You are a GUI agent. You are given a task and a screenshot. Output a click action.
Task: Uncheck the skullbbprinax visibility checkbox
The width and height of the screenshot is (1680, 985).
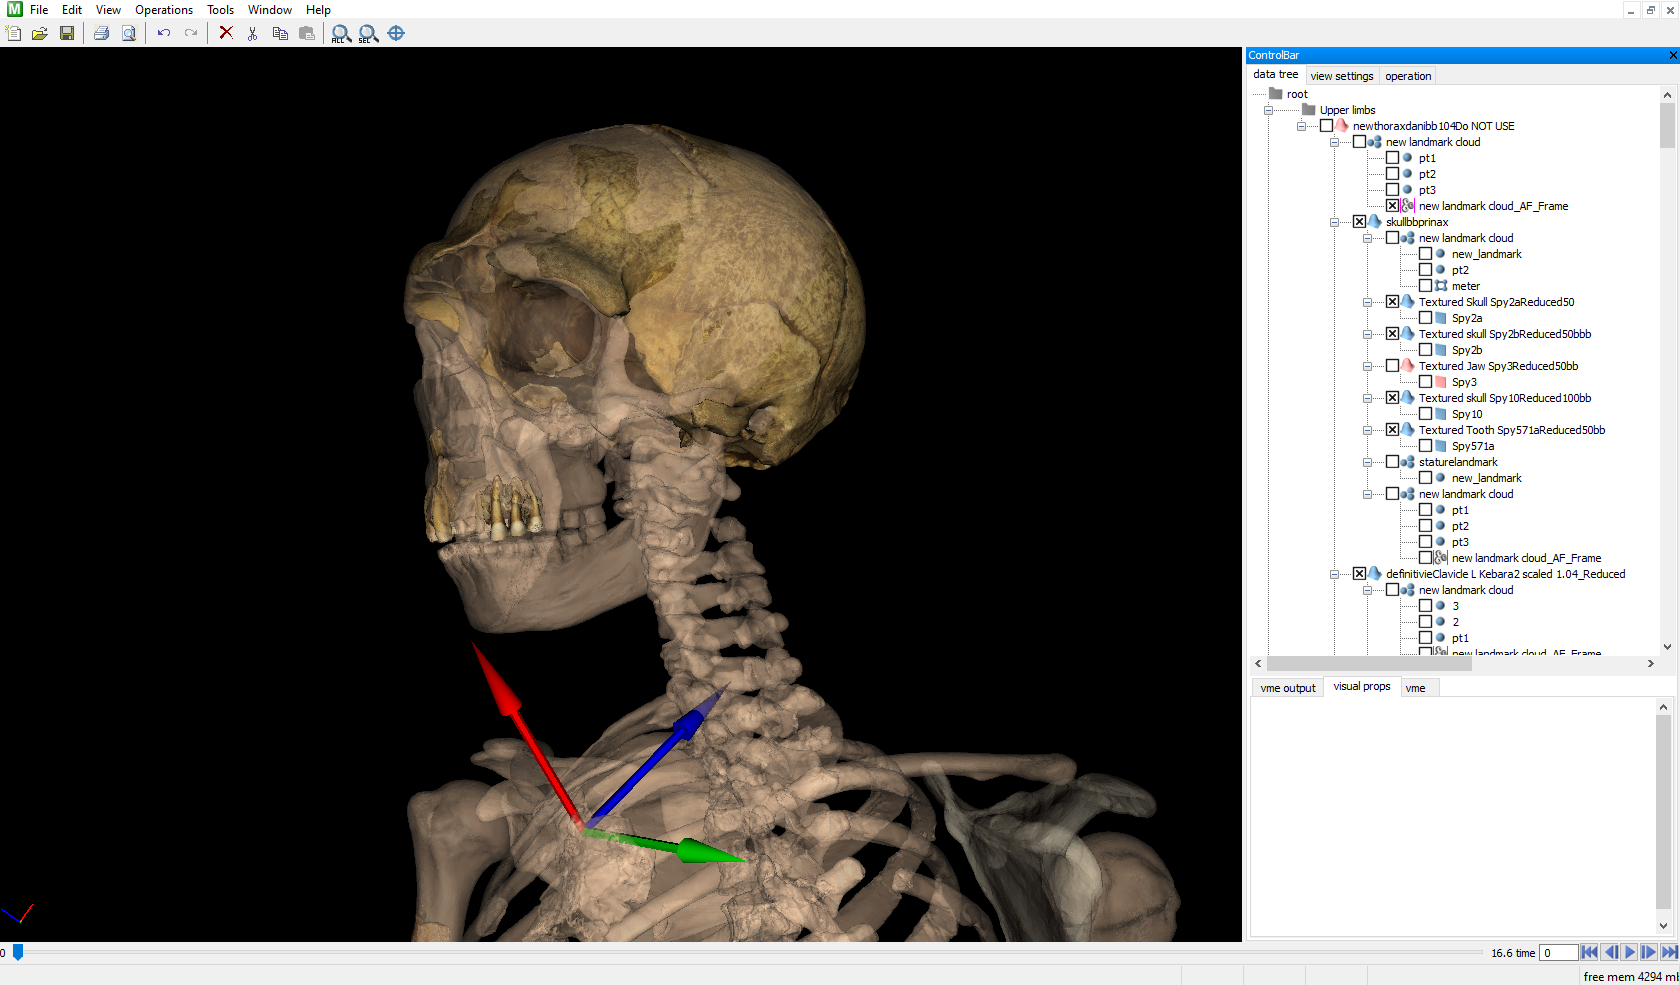pyautogui.click(x=1359, y=222)
